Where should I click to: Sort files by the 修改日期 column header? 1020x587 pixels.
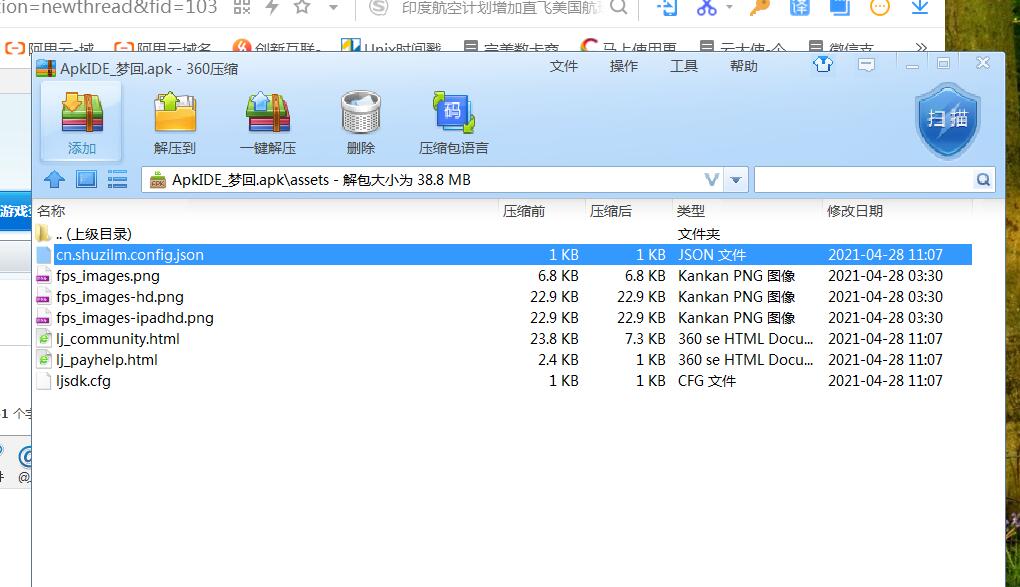(x=854, y=211)
